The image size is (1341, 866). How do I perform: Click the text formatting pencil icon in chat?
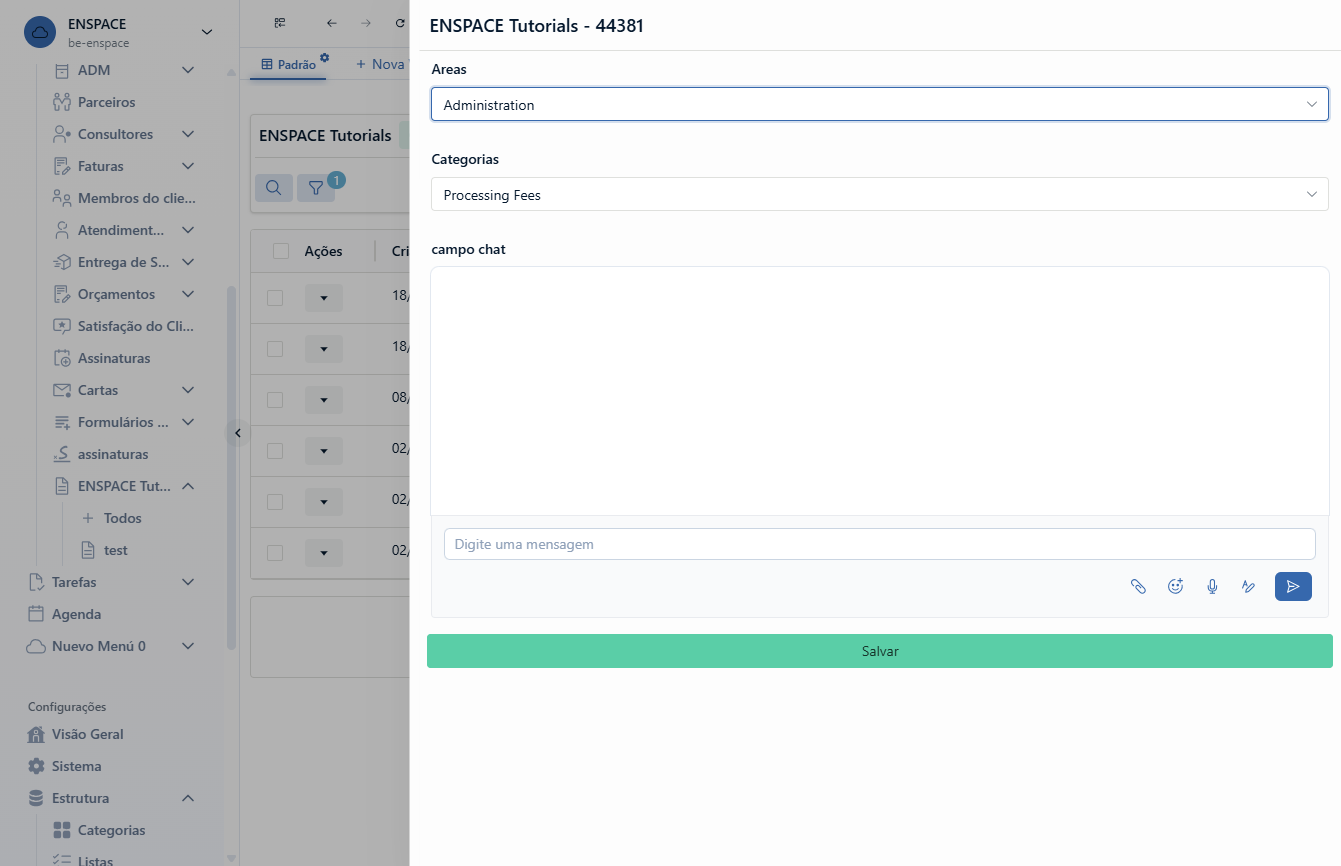point(1248,587)
